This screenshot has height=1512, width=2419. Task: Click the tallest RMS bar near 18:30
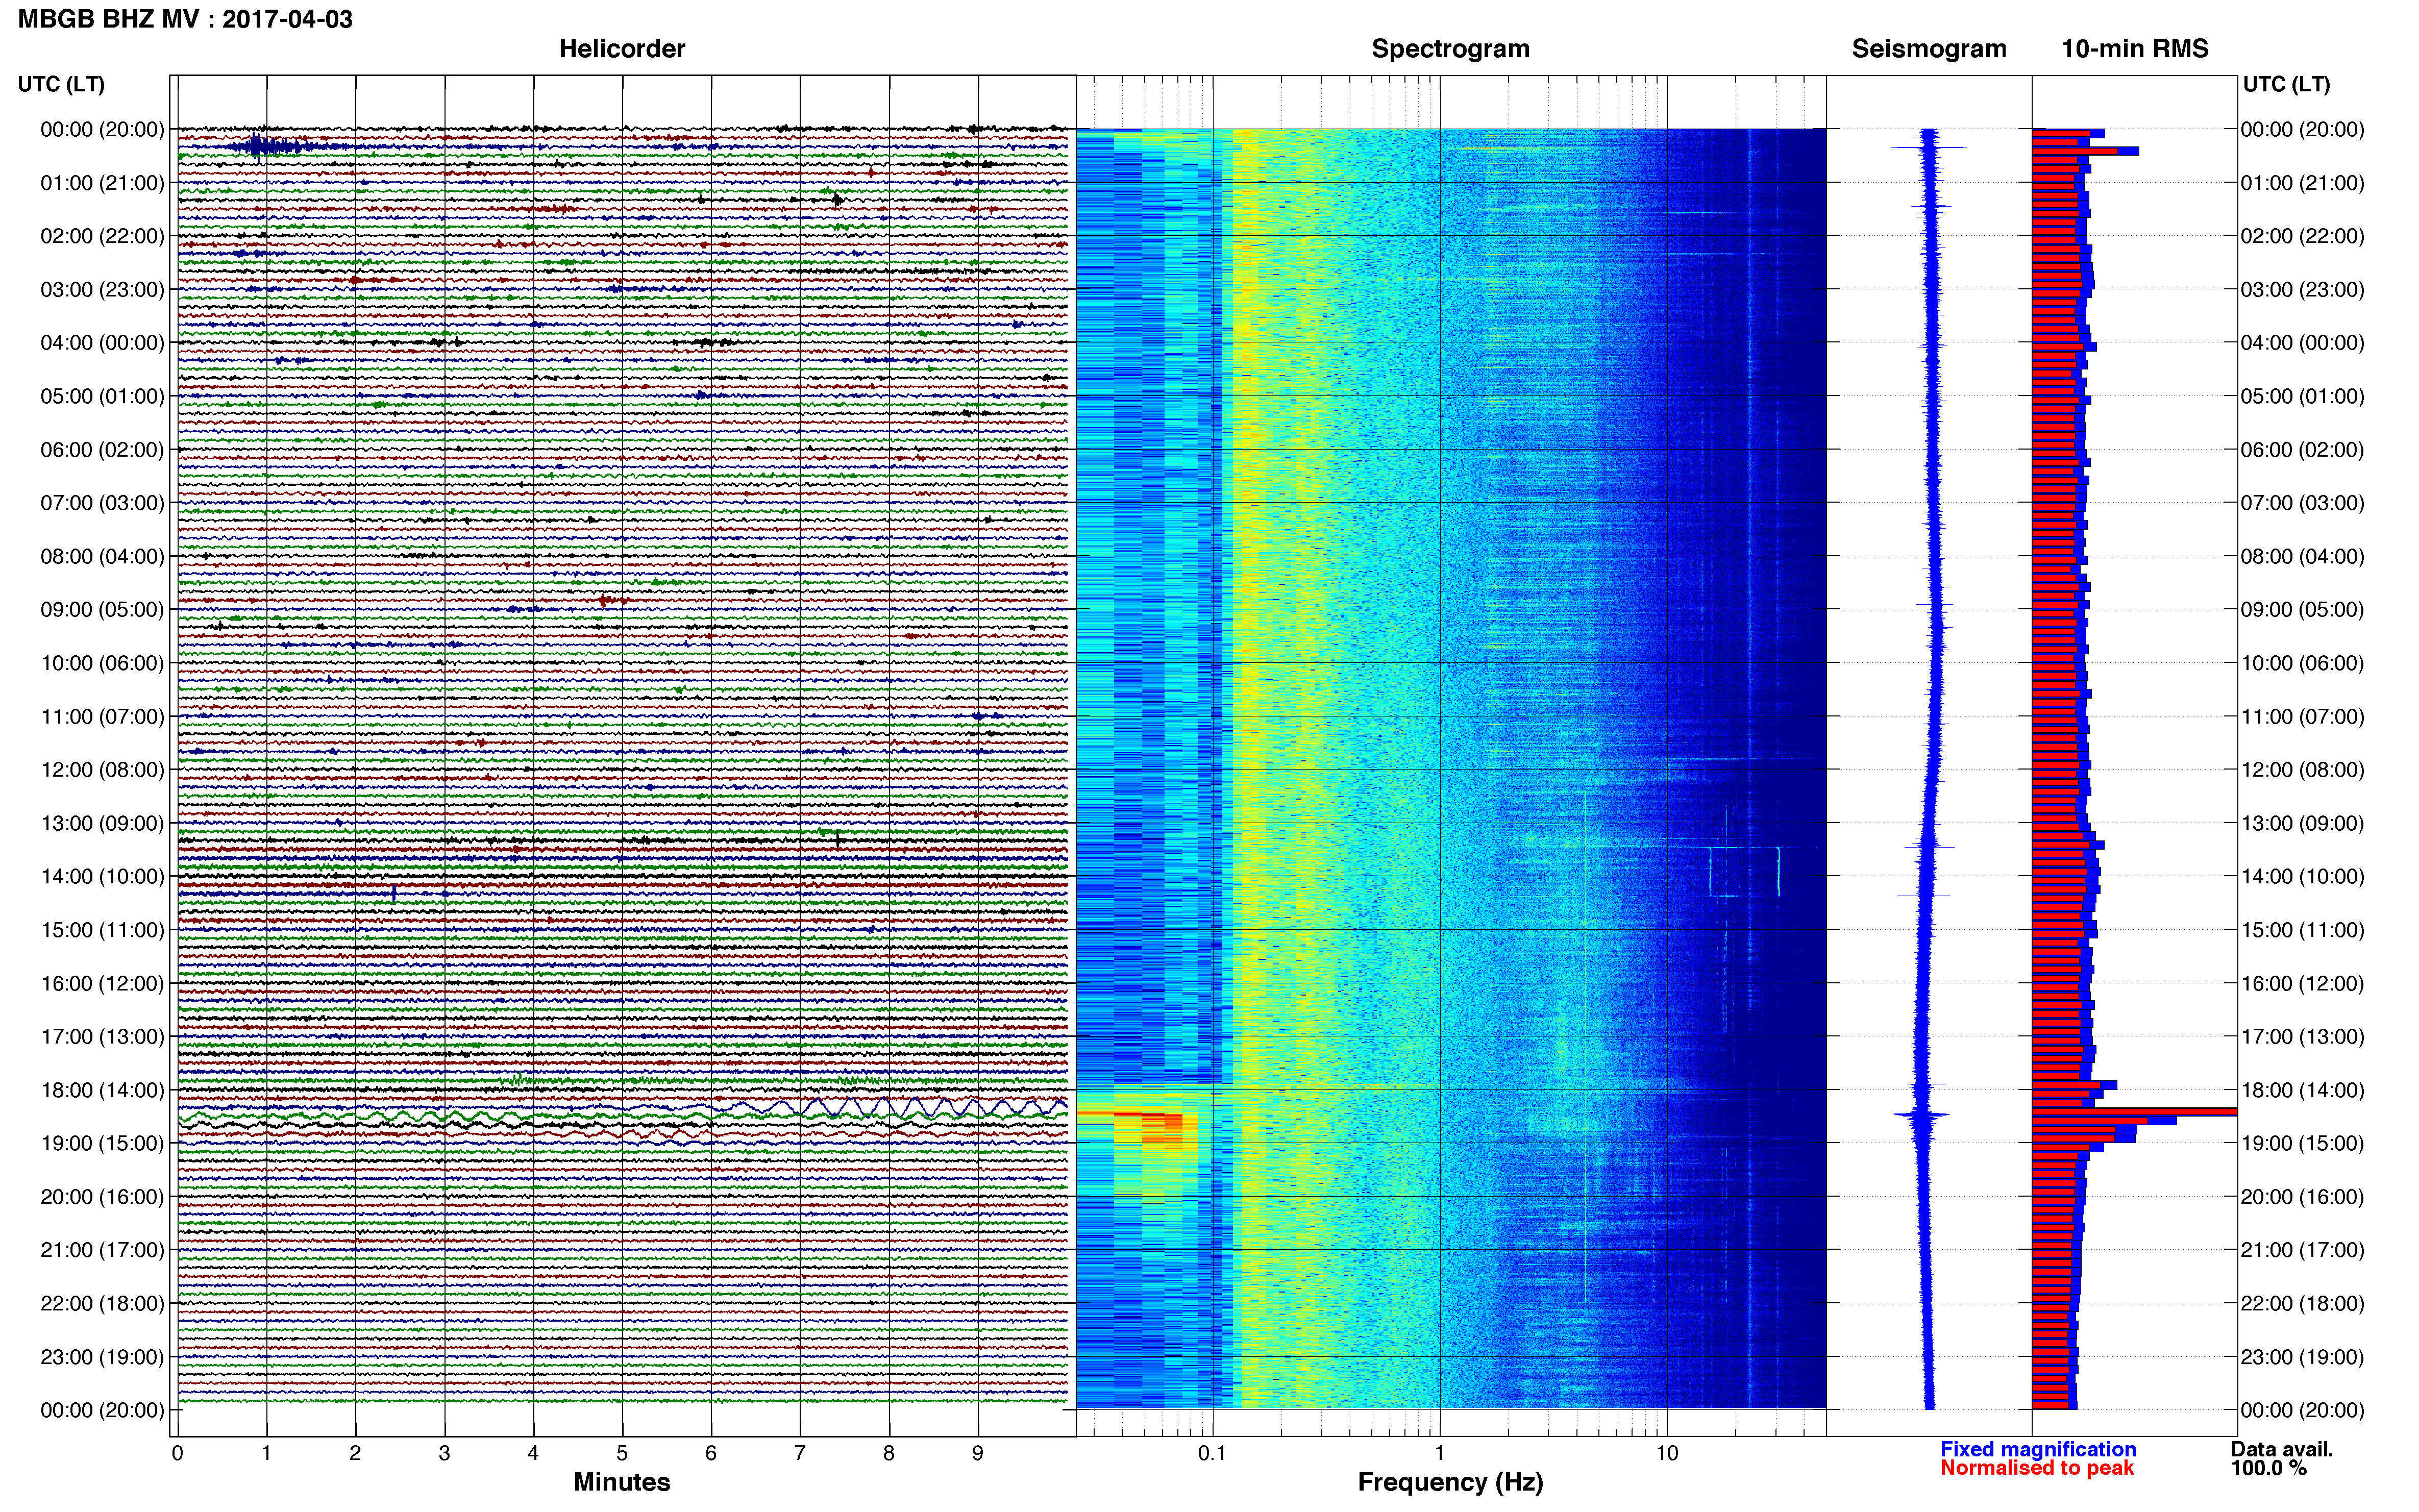tap(2134, 1112)
